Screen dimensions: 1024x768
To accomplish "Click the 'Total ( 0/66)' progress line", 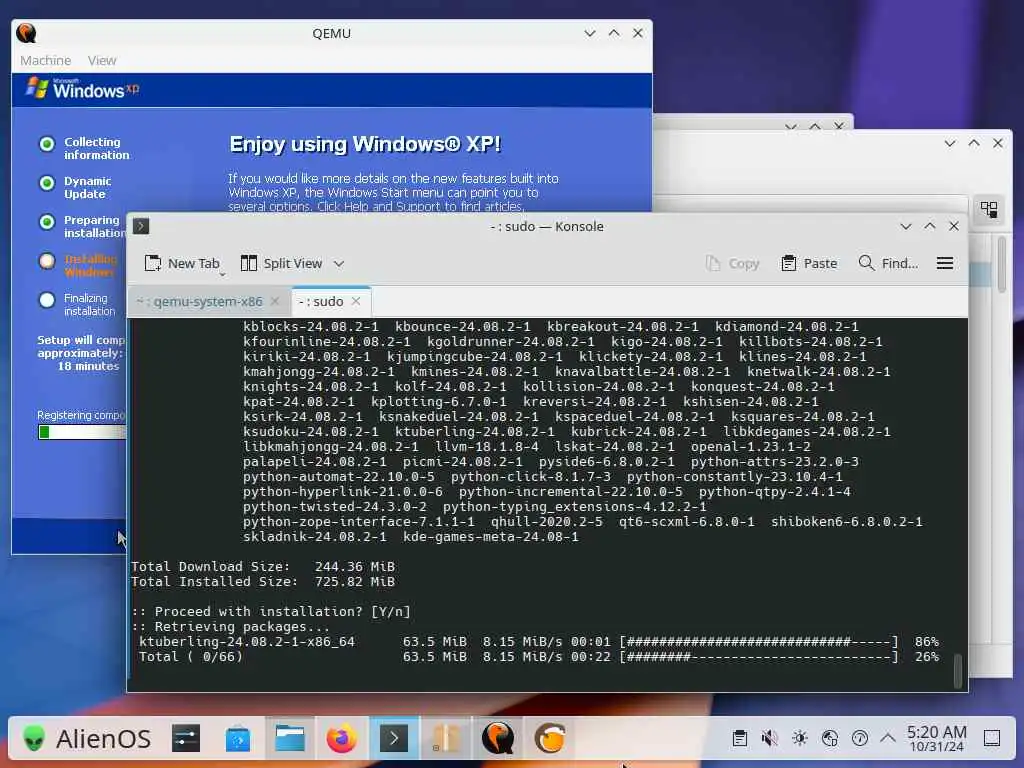I will [x=539, y=657].
